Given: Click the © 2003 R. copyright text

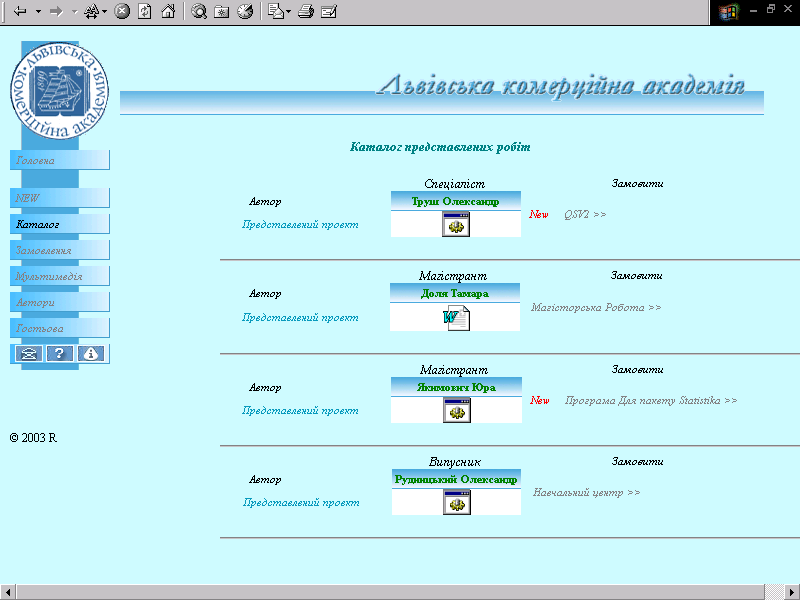Looking at the screenshot, I should point(34,438).
